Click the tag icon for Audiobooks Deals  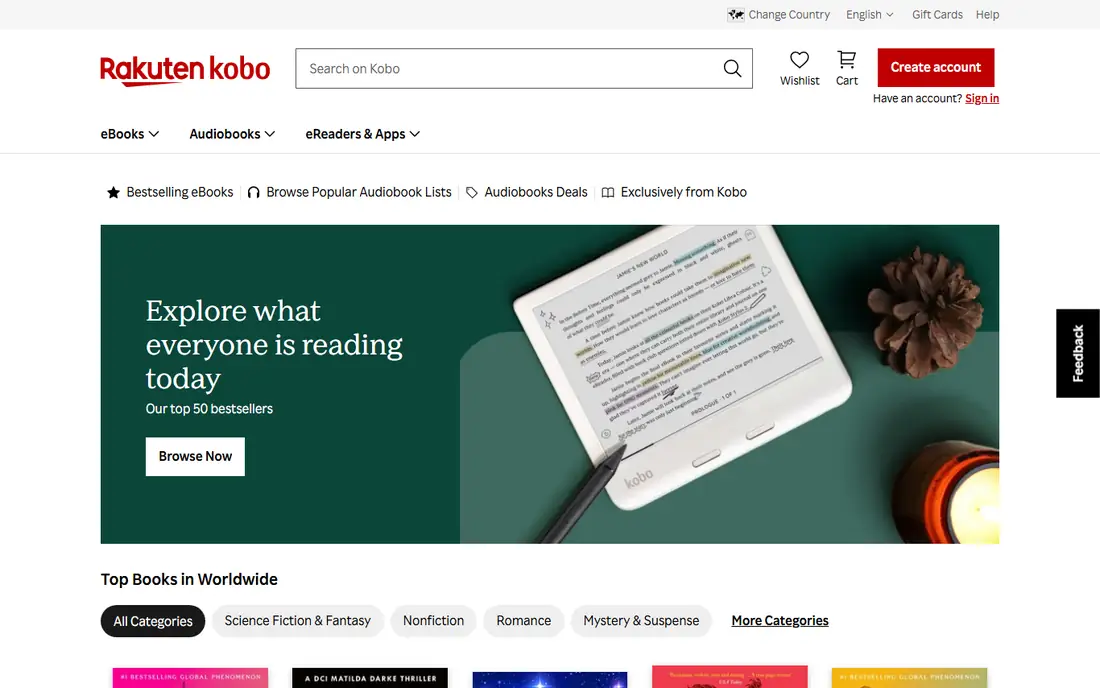(x=471, y=192)
